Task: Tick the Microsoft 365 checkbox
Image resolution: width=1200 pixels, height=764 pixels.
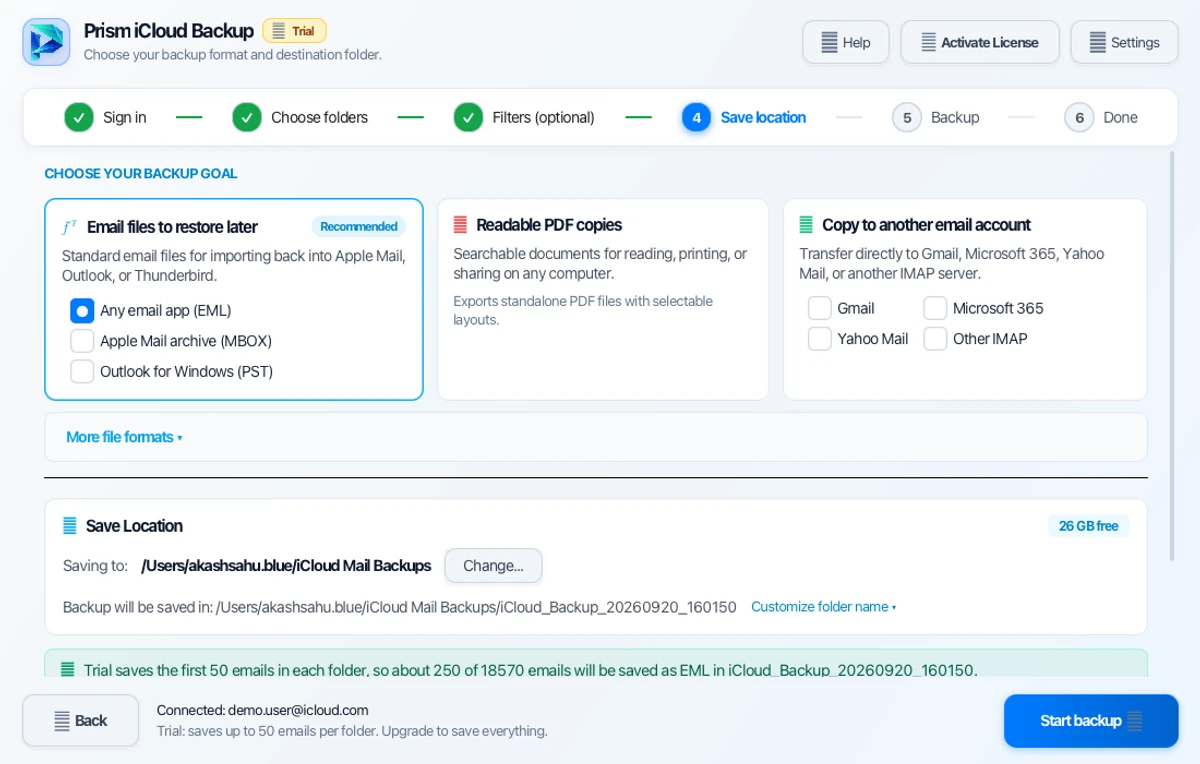Action: [935, 308]
